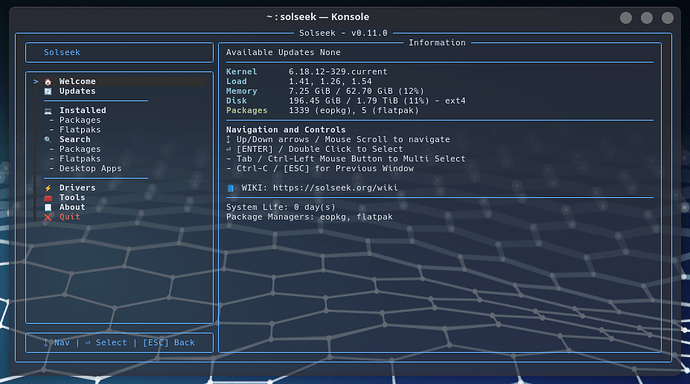Screen dimensions: 690x384
Task: Choose Packages under Installed
Action: [80, 120]
